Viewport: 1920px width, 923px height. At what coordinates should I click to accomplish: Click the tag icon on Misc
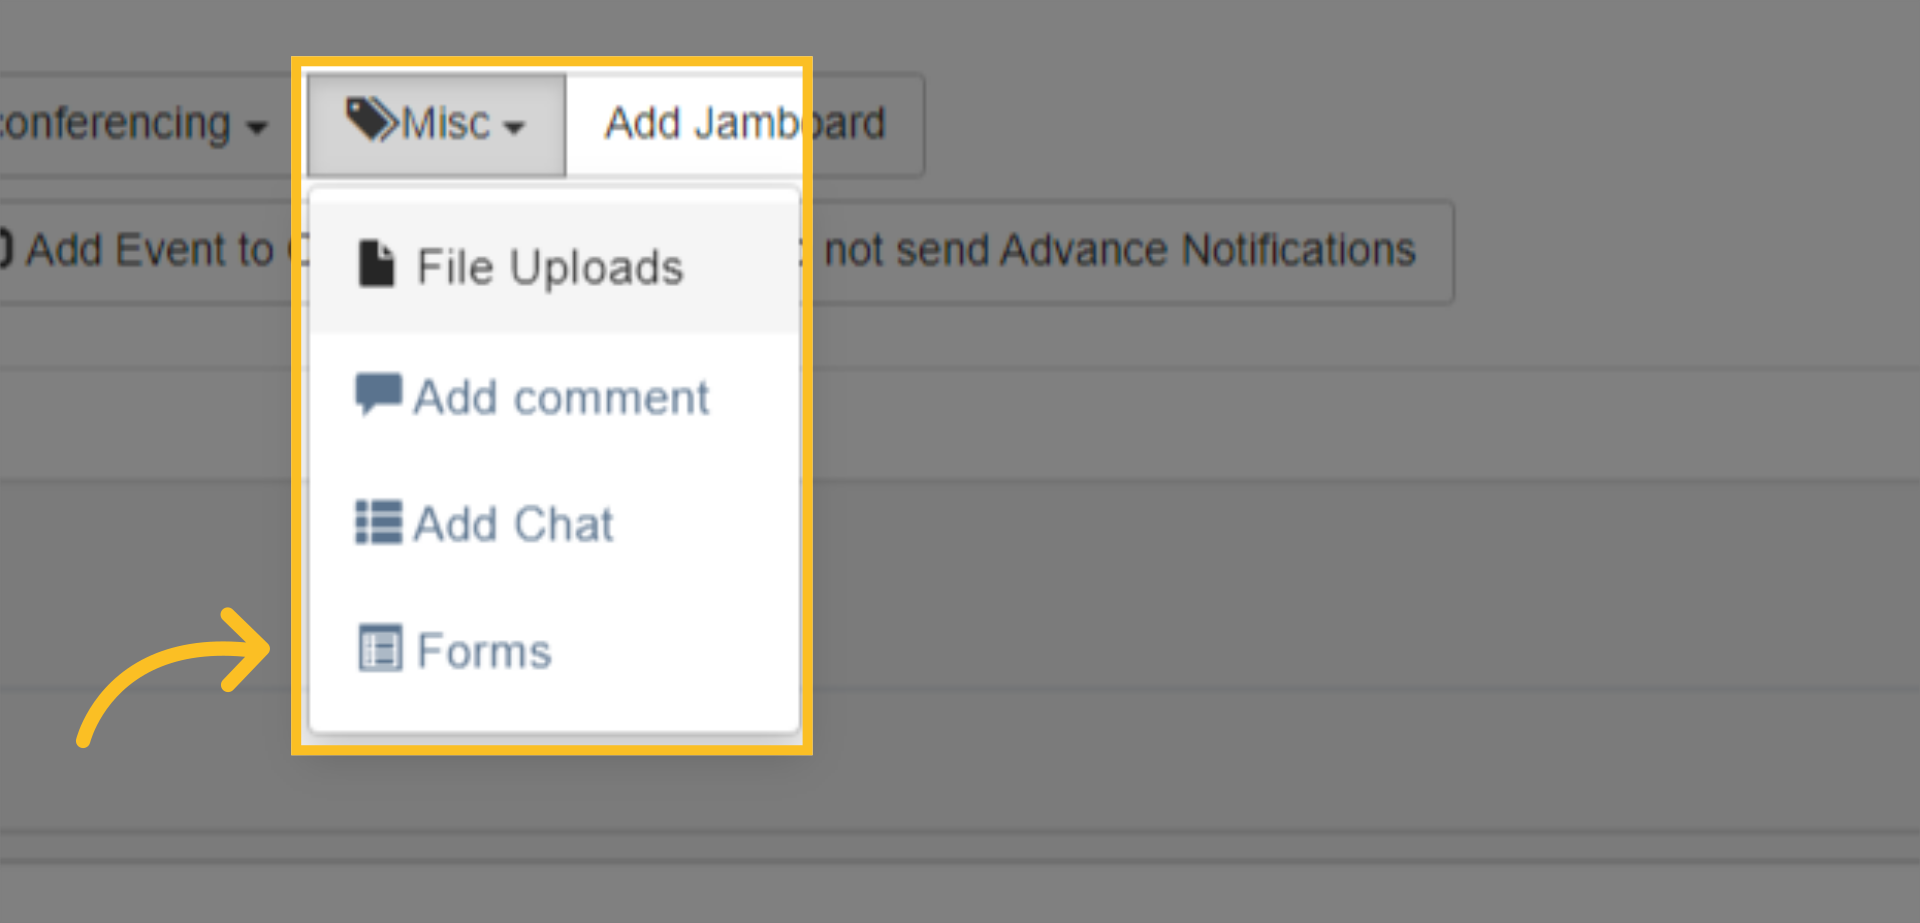(x=371, y=120)
